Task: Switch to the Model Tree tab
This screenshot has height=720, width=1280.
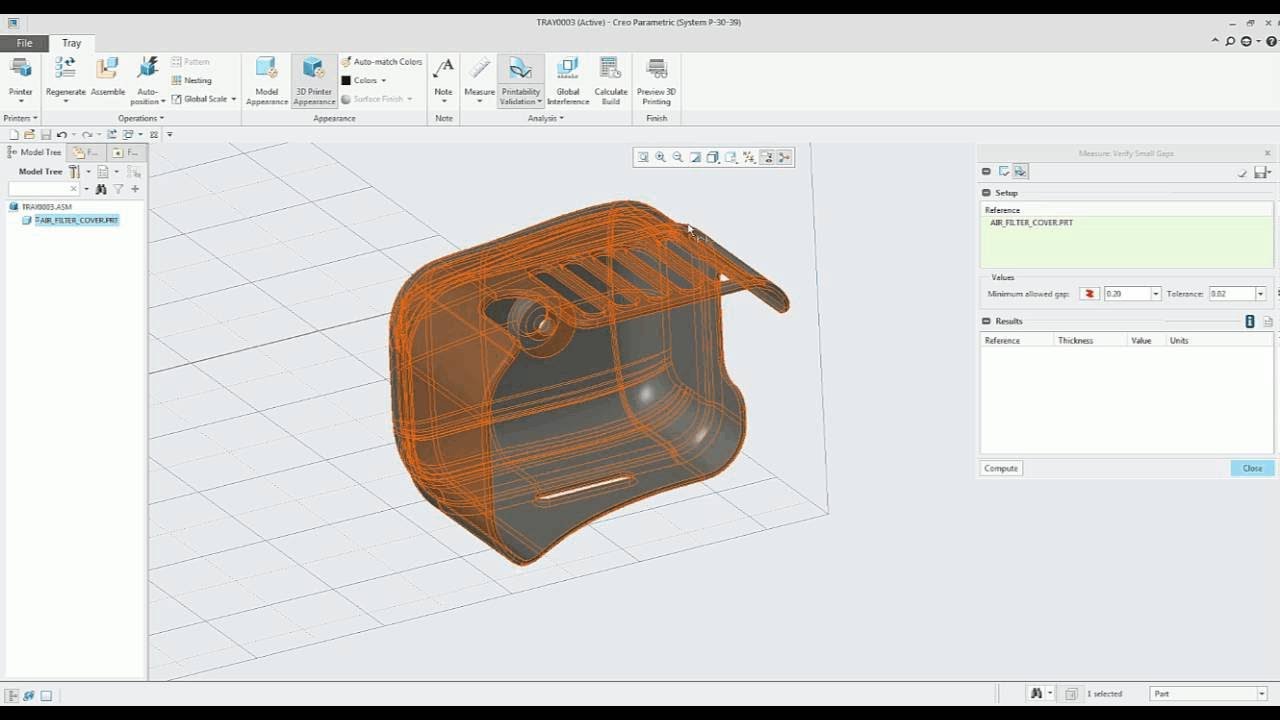Action: tap(35, 152)
